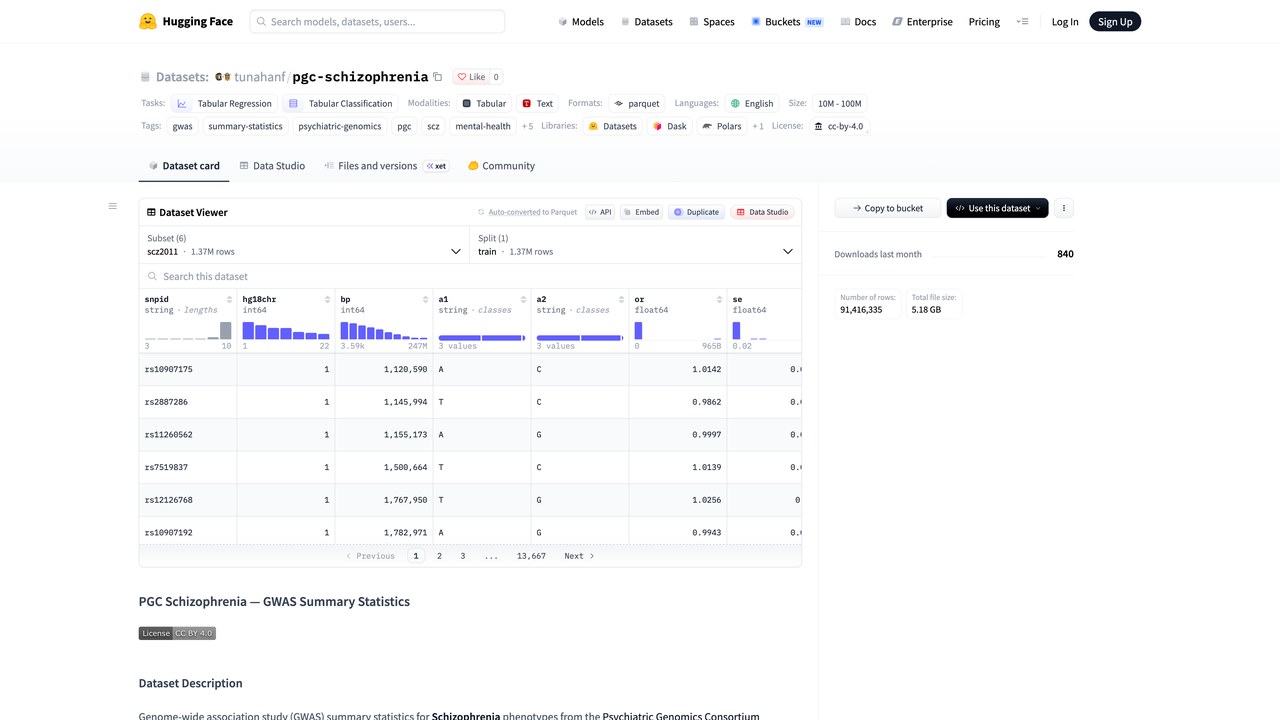This screenshot has width=1280, height=720.
Task: Show the +5 more tags
Action: [527, 126]
